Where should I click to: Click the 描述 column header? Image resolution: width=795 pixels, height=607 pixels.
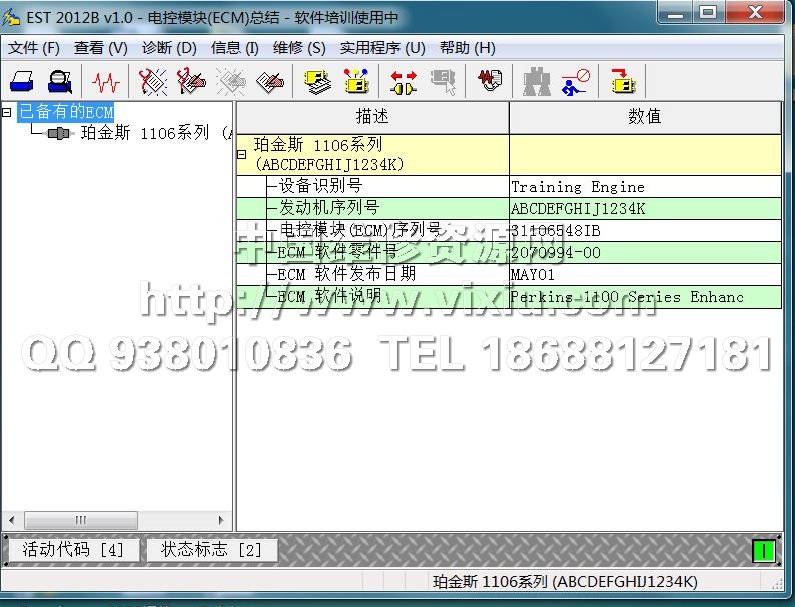[x=372, y=116]
